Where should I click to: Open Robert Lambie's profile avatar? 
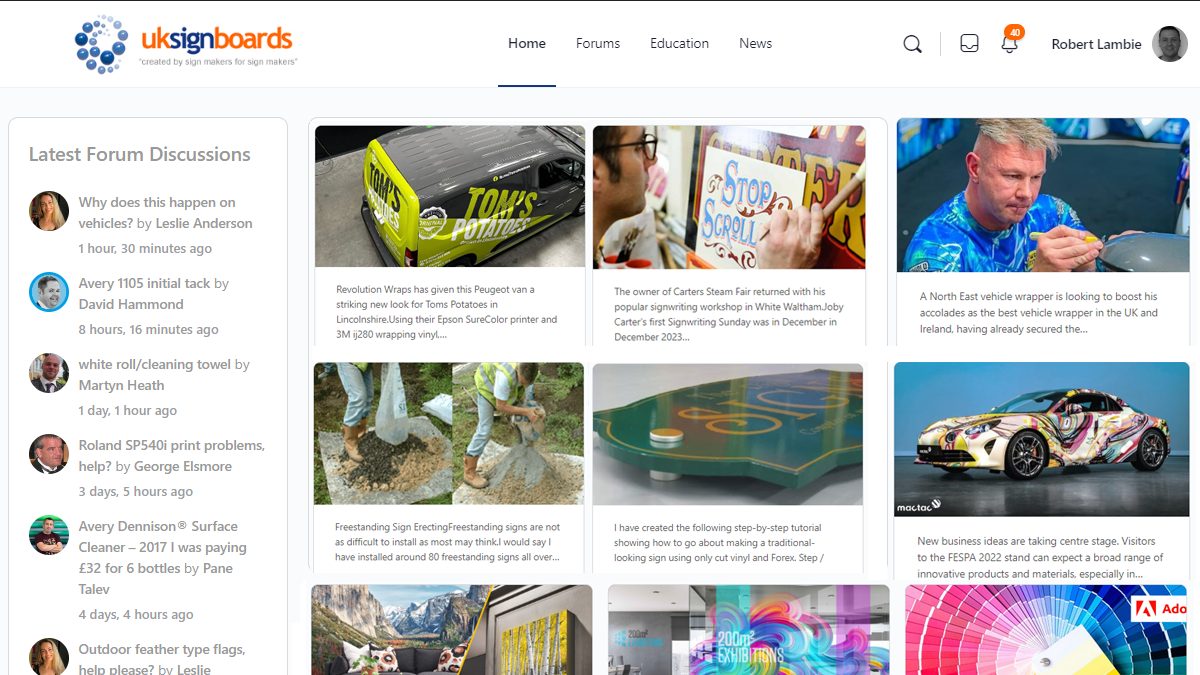(1170, 44)
